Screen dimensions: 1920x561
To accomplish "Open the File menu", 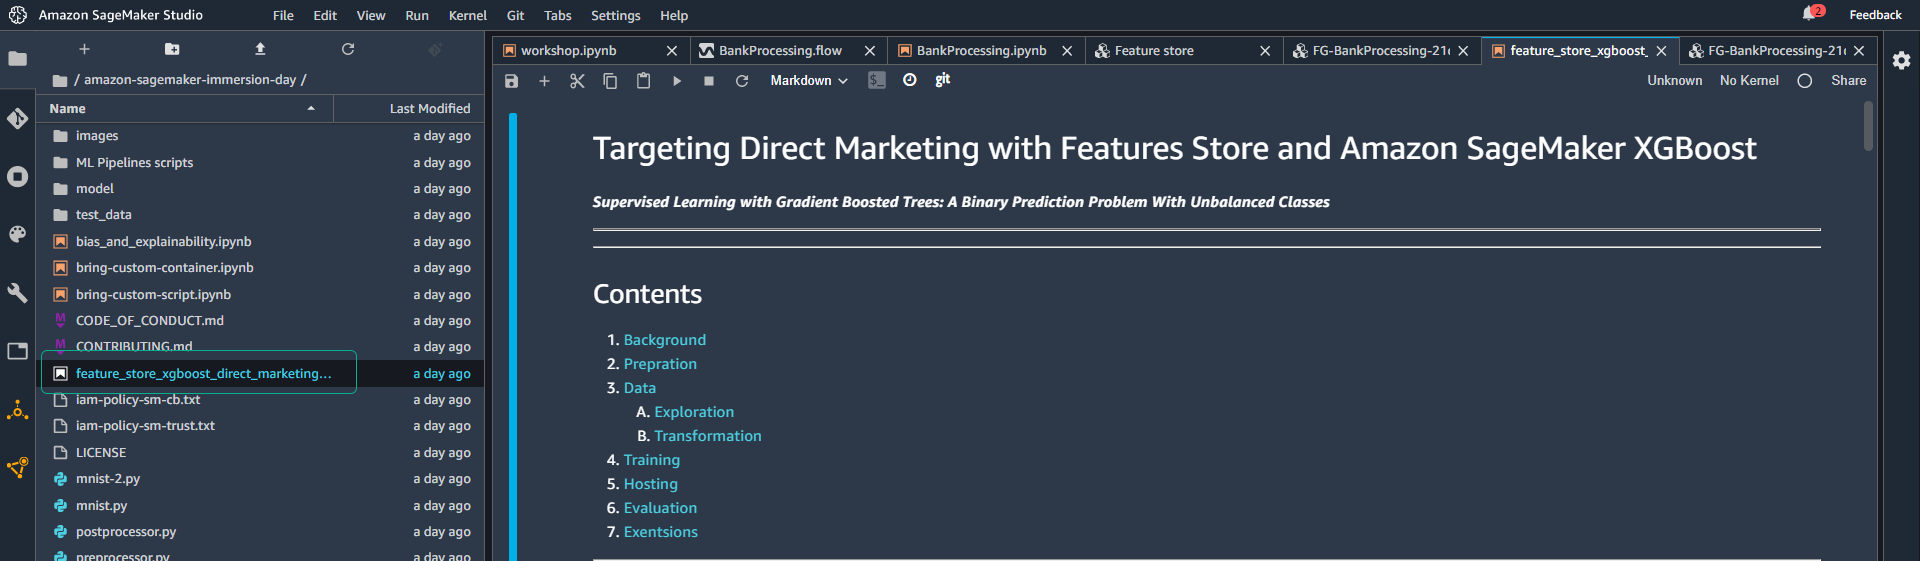I will point(283,15).
